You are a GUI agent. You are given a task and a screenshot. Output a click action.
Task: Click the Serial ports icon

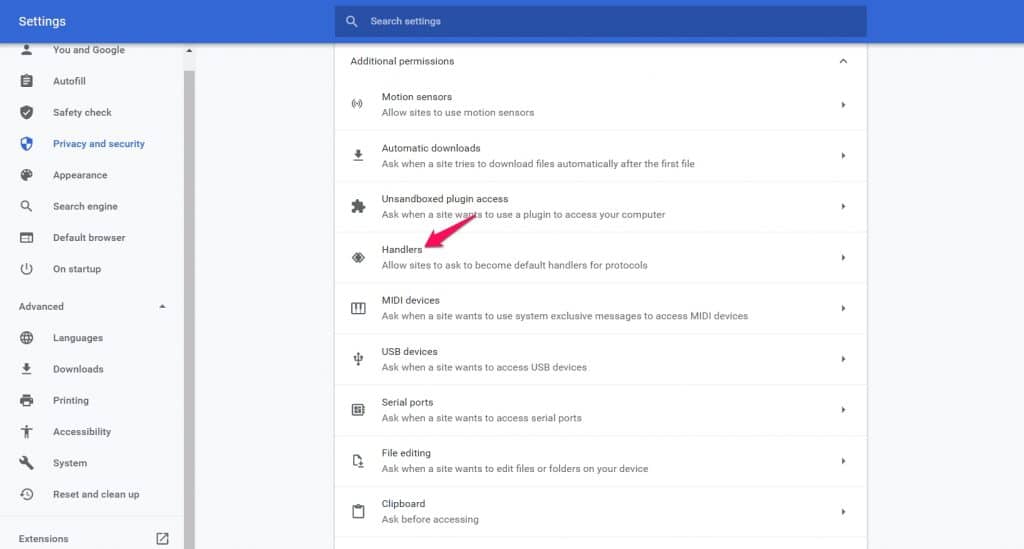coord(358,410)
